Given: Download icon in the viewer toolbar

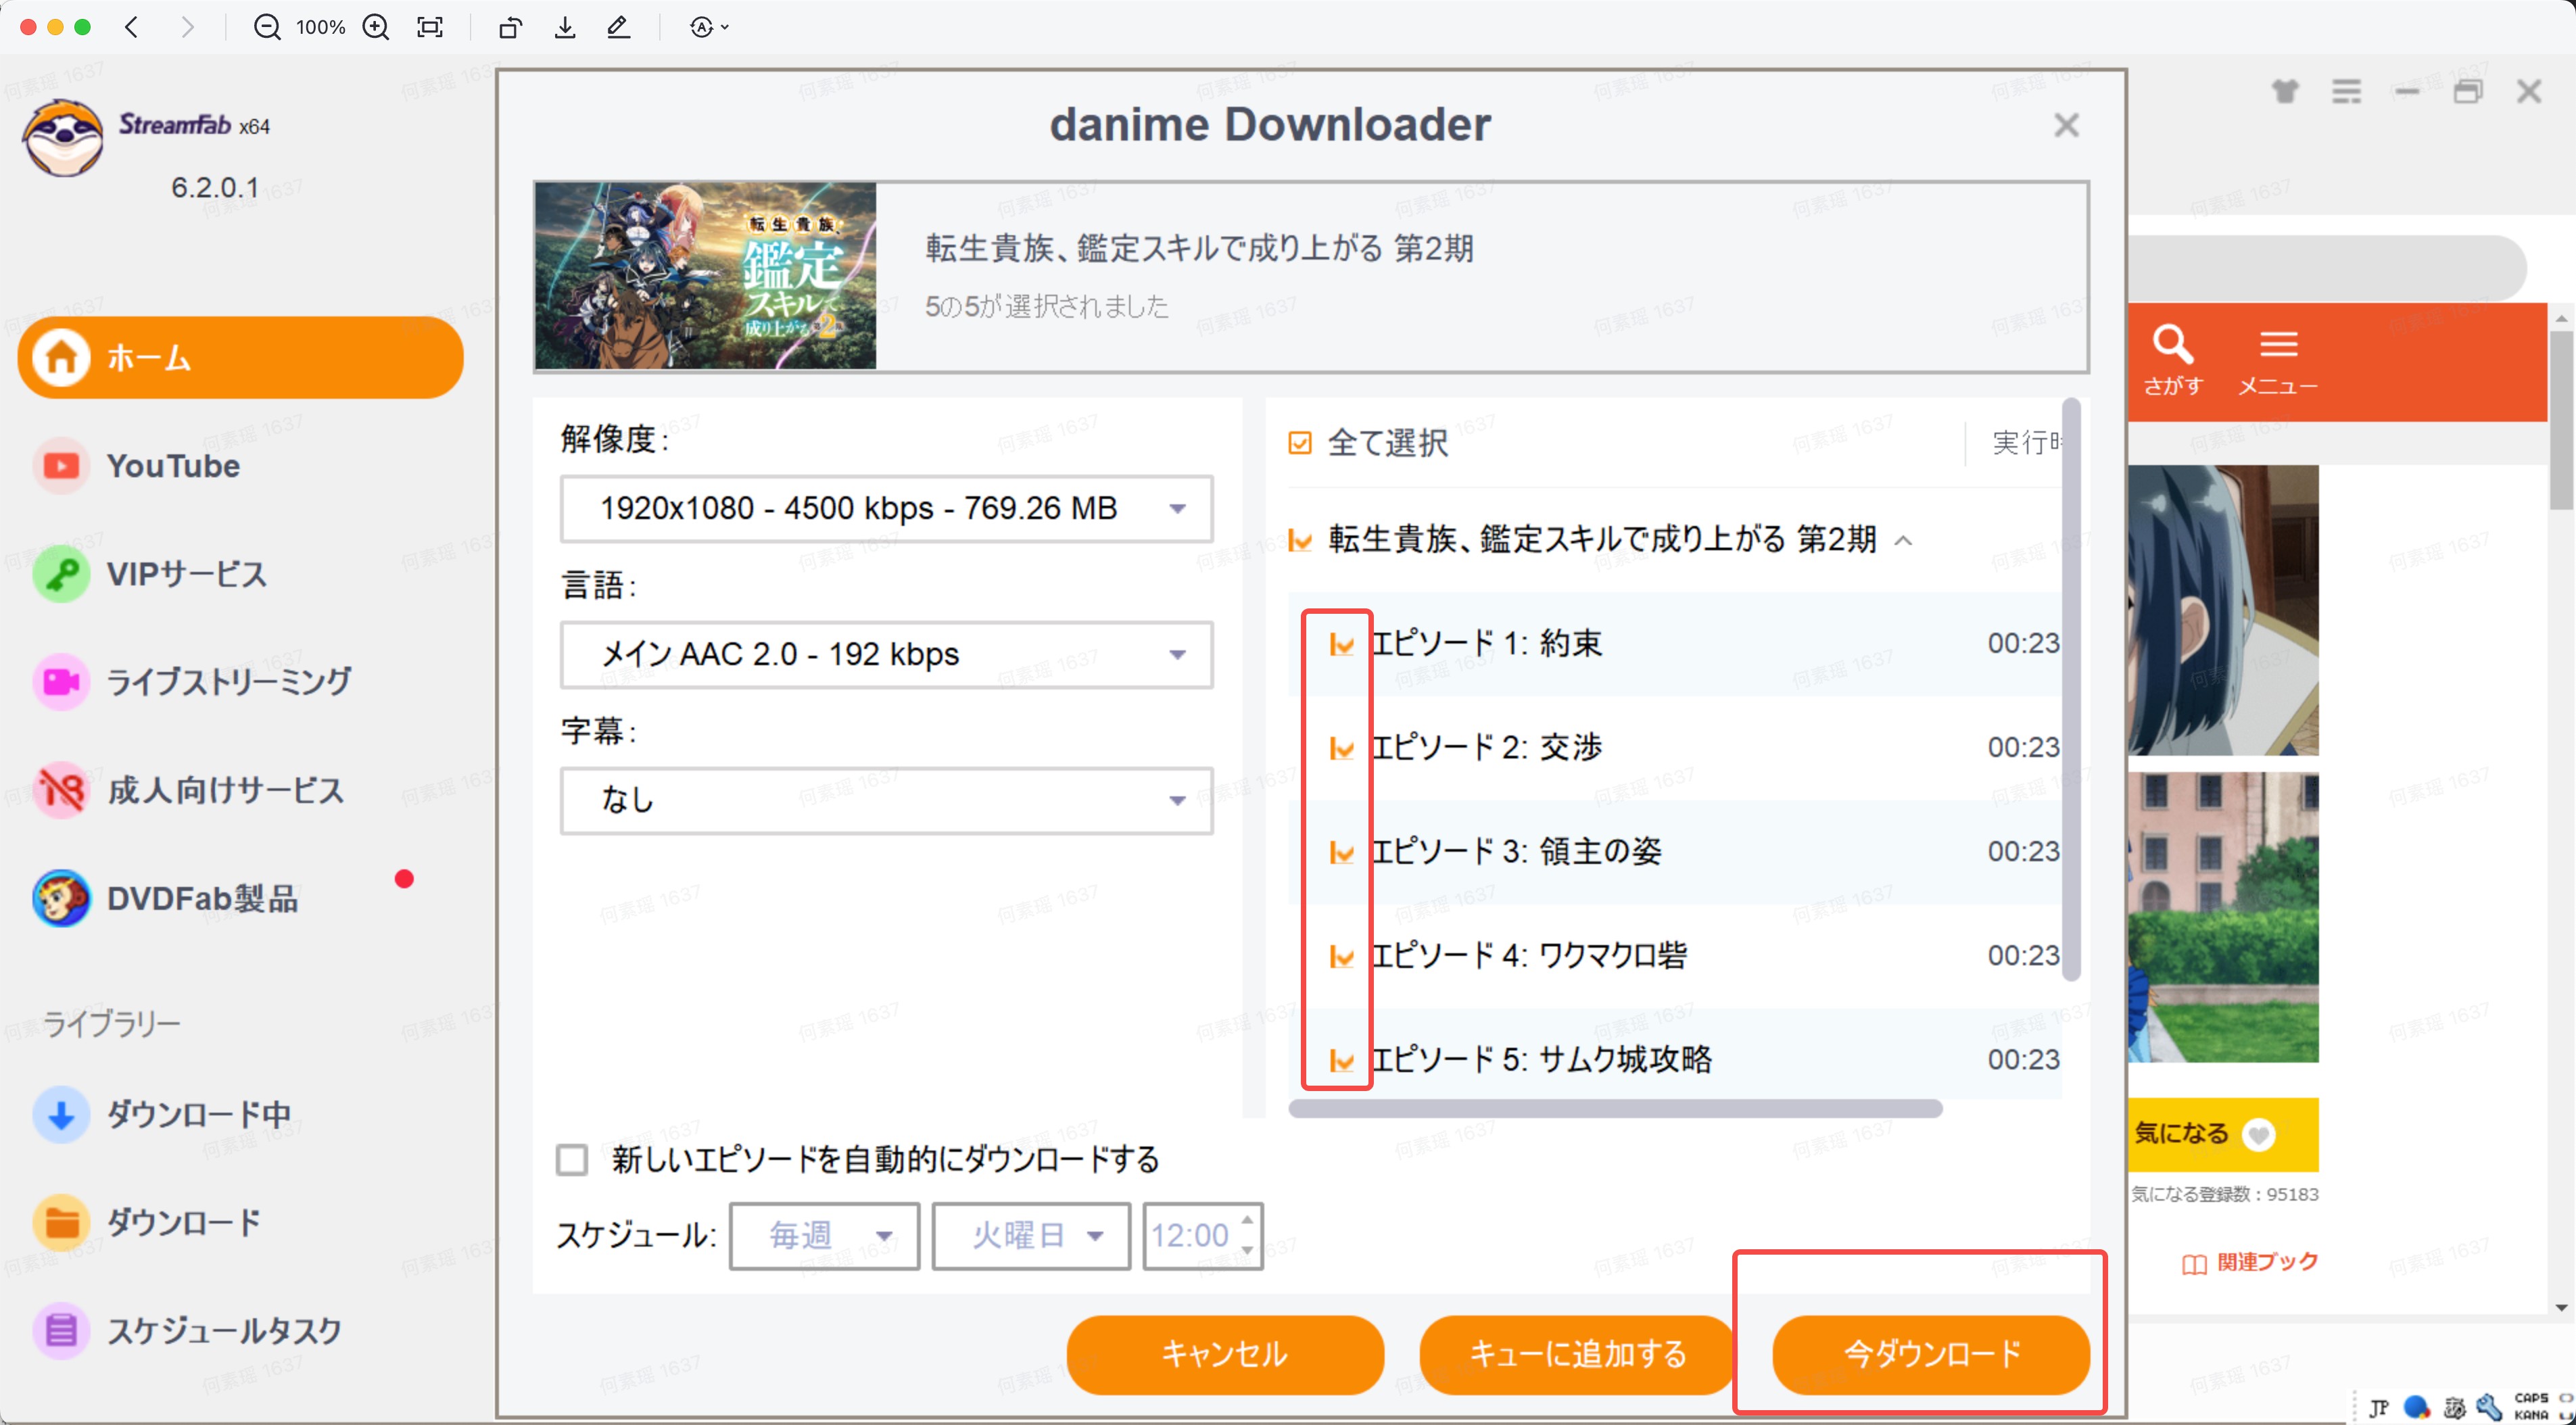Looking at the screenshot, I should 565,27.
